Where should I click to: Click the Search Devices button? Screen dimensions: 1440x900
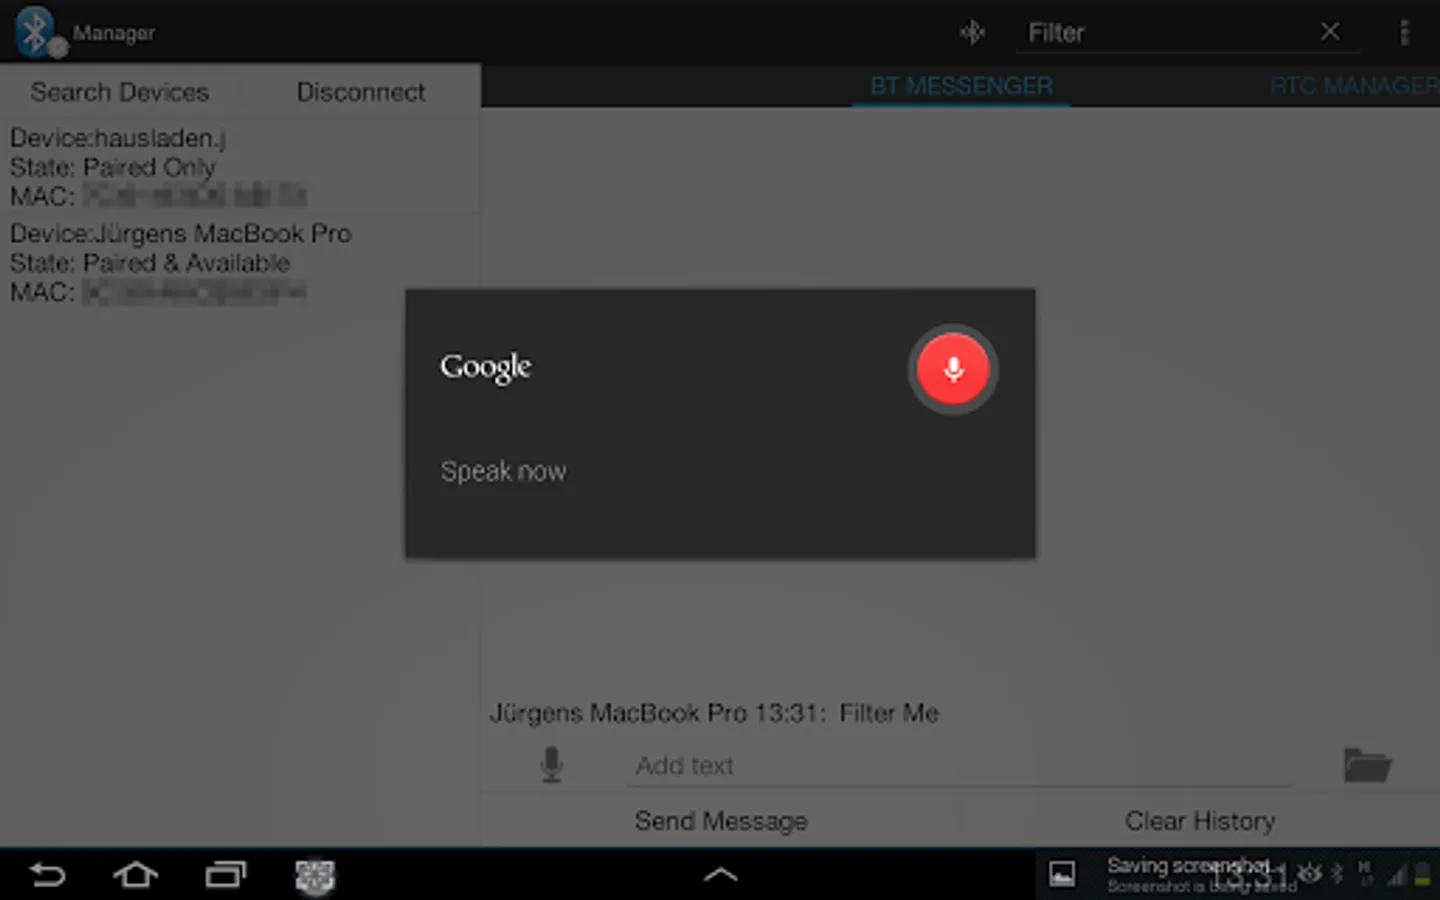coord(120,92)
